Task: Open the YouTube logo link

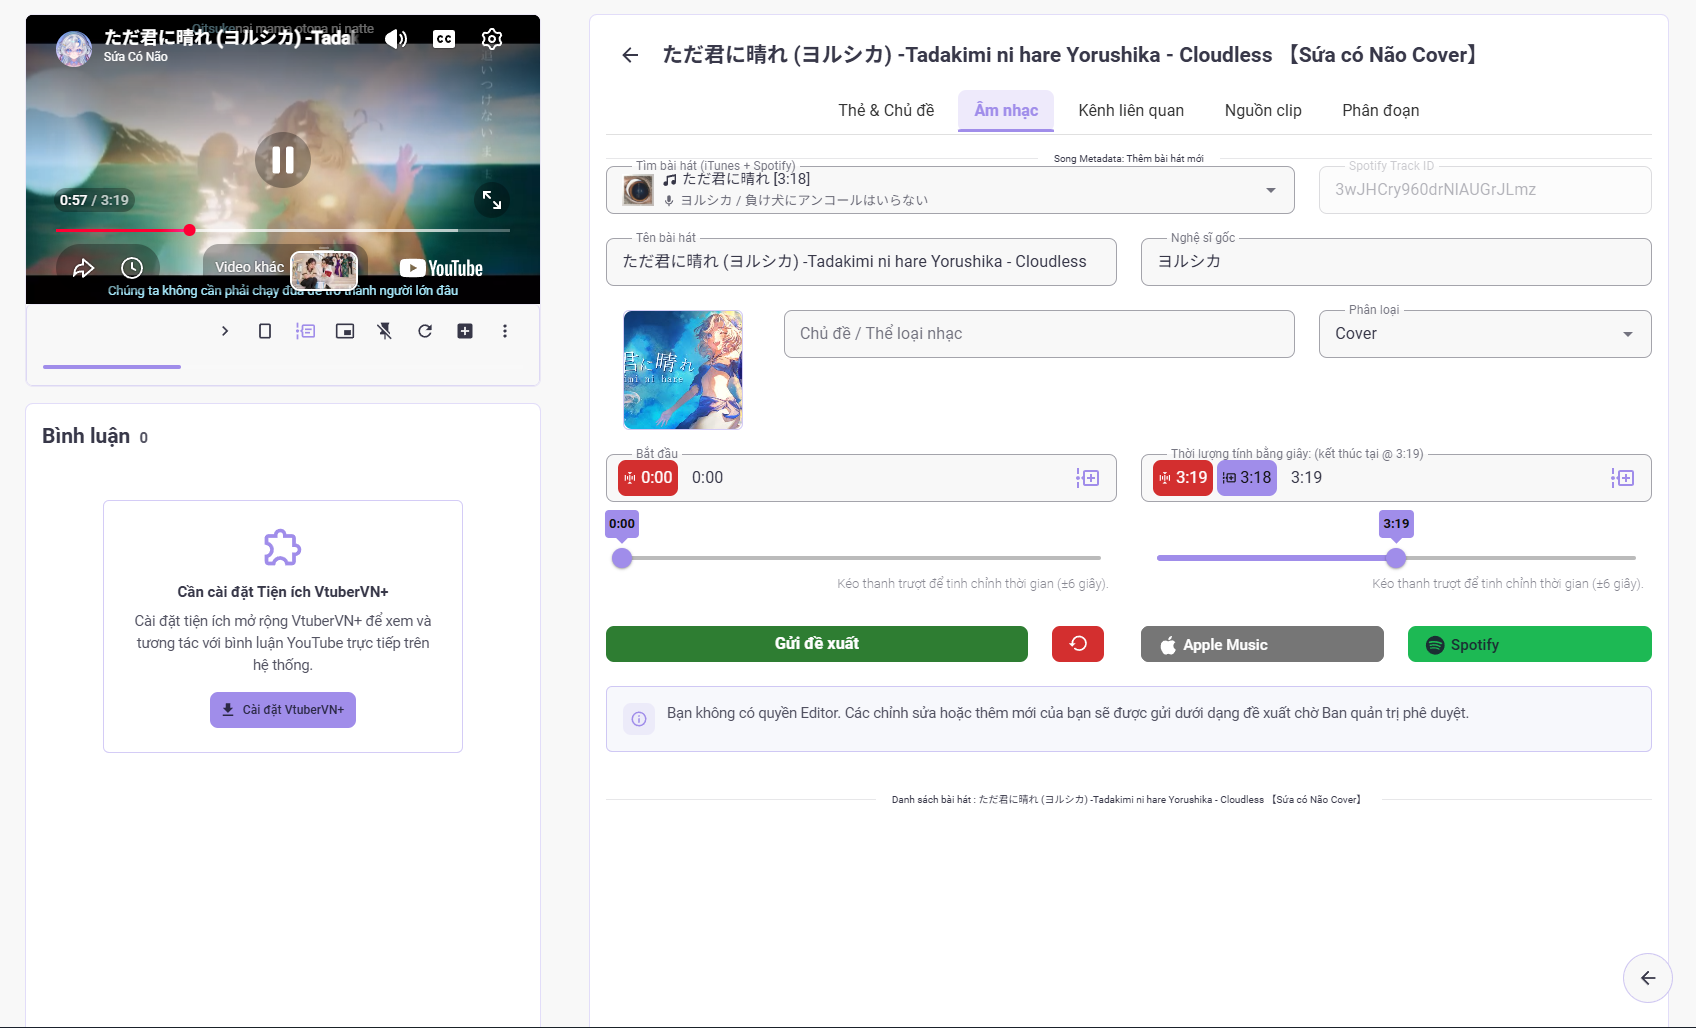Action: (x=441, y=268)
